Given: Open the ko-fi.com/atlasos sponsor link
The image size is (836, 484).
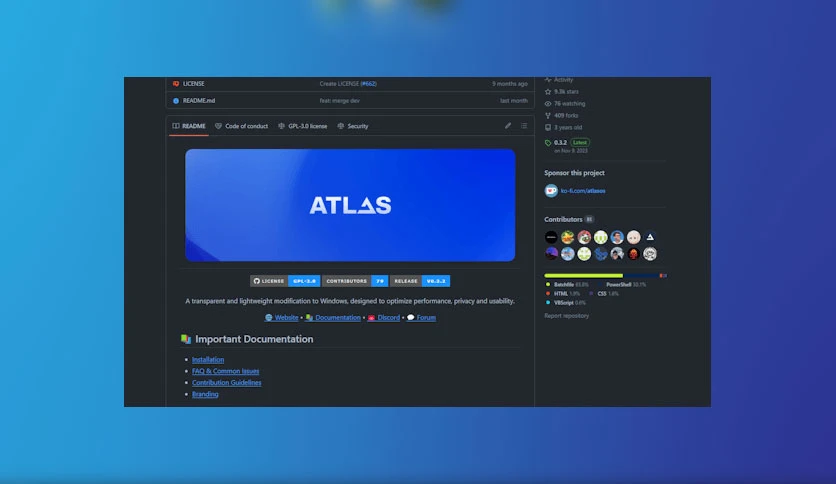Looking at the screenshot, I should click(583, 191).
